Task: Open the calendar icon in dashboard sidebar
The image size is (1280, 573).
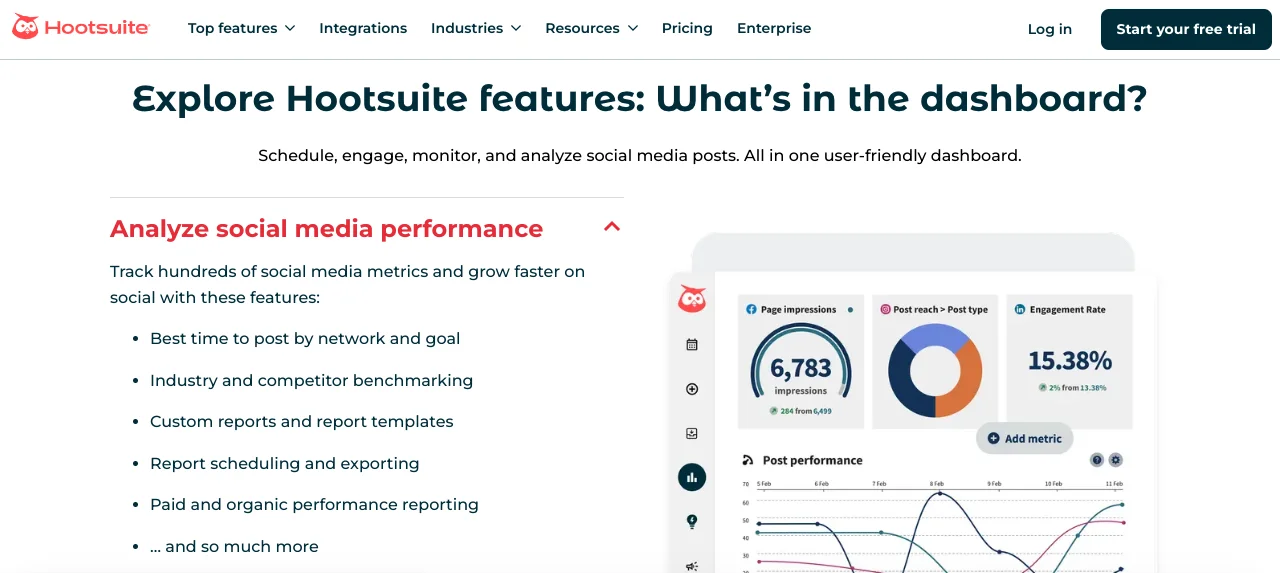Action: point(692,345)
